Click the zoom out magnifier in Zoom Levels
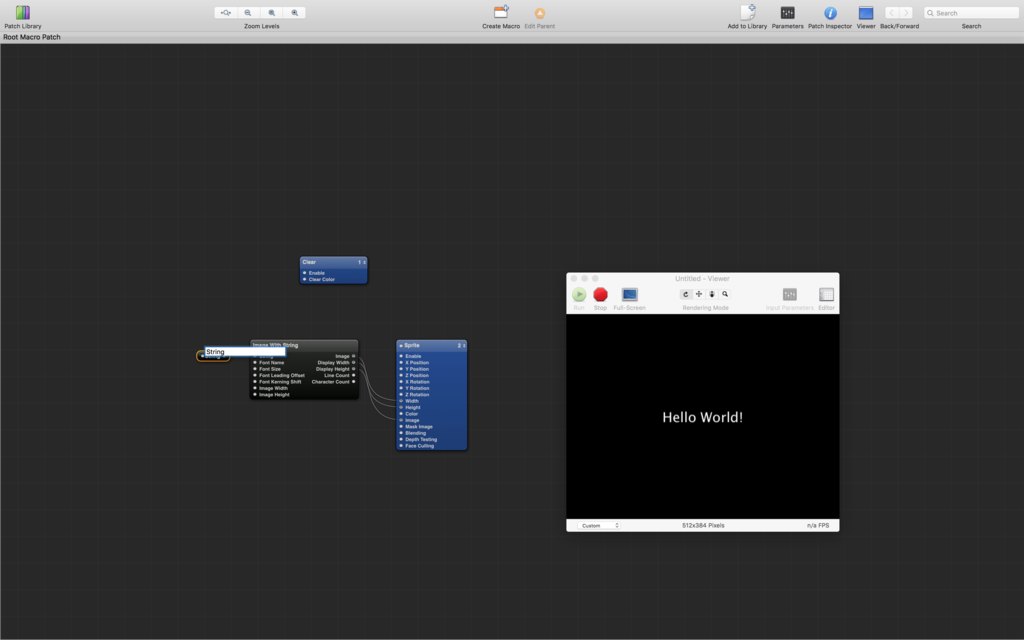This screenshot has height=640, width=1024. [248, 12]
